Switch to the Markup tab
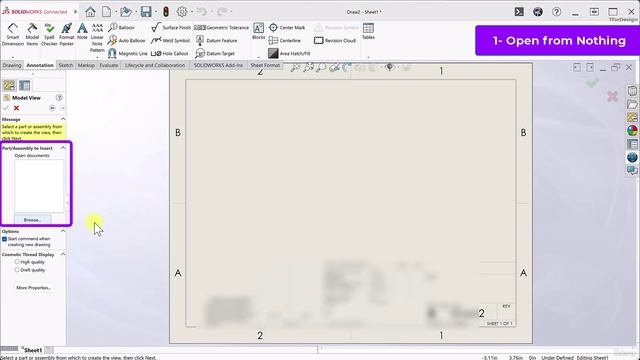640x360 pixels. pyautogui.click(x=86, y=65)
